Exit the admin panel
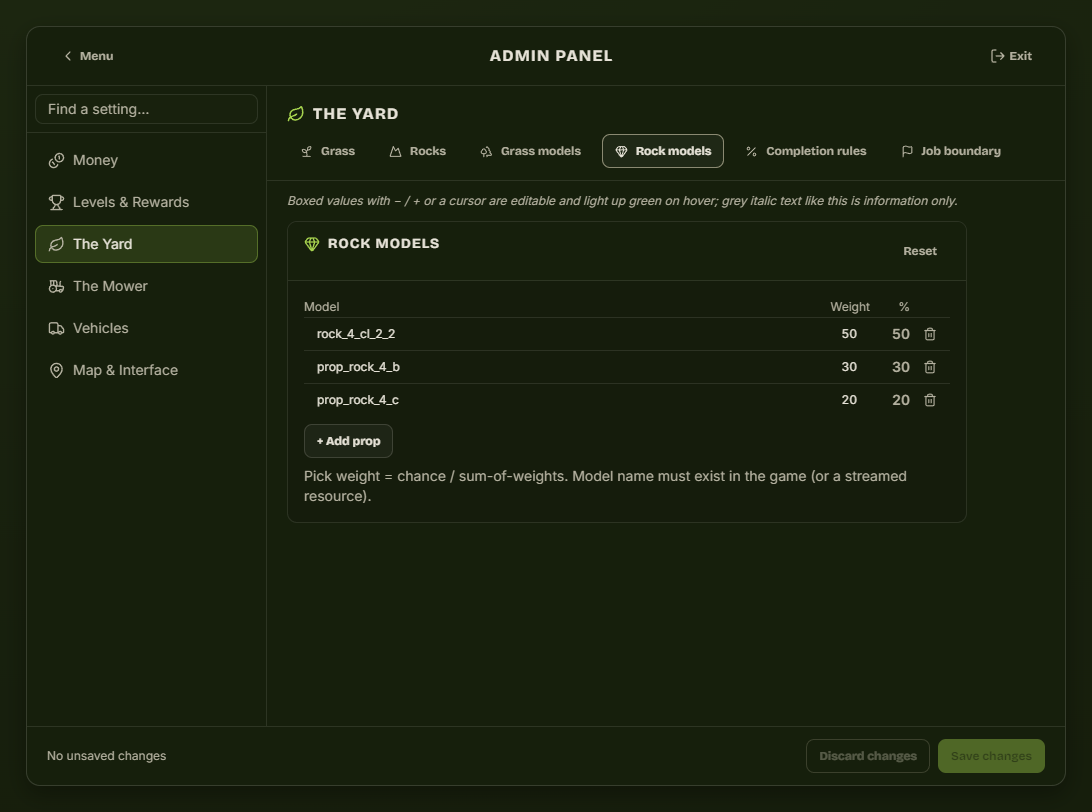 [x=1011, y=56]
